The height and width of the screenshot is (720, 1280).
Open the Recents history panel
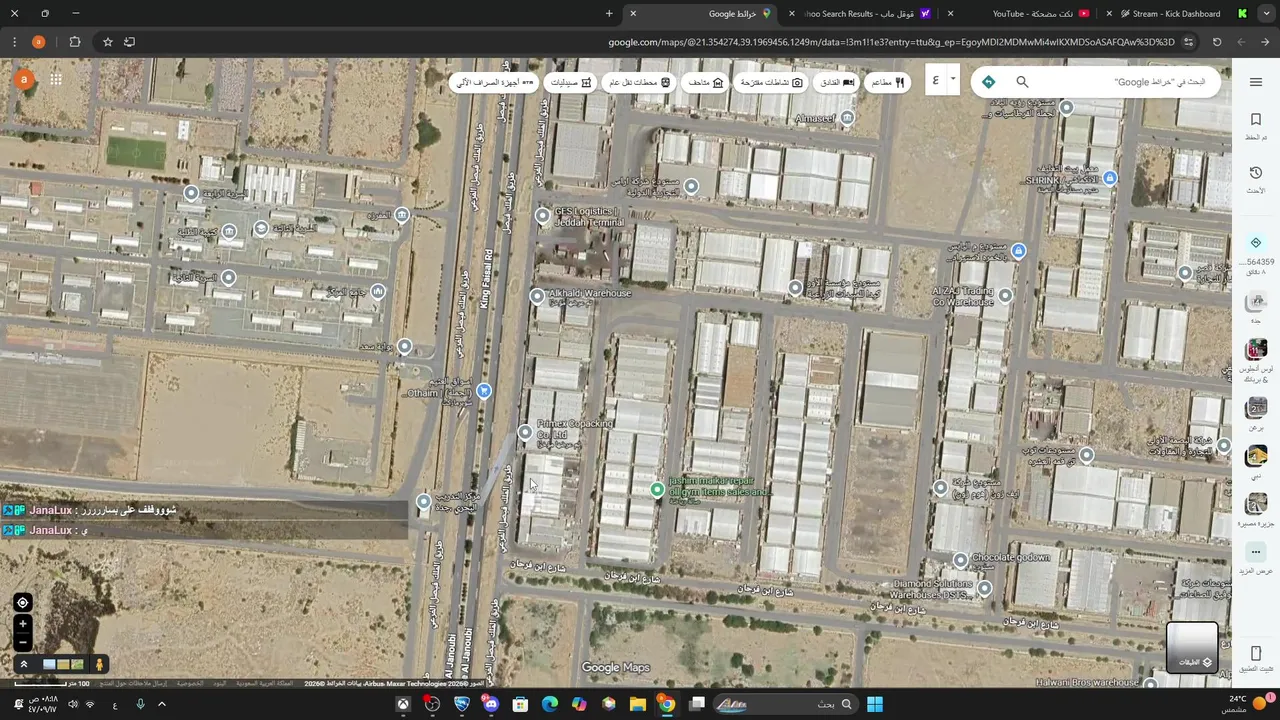coord(1256,180)
